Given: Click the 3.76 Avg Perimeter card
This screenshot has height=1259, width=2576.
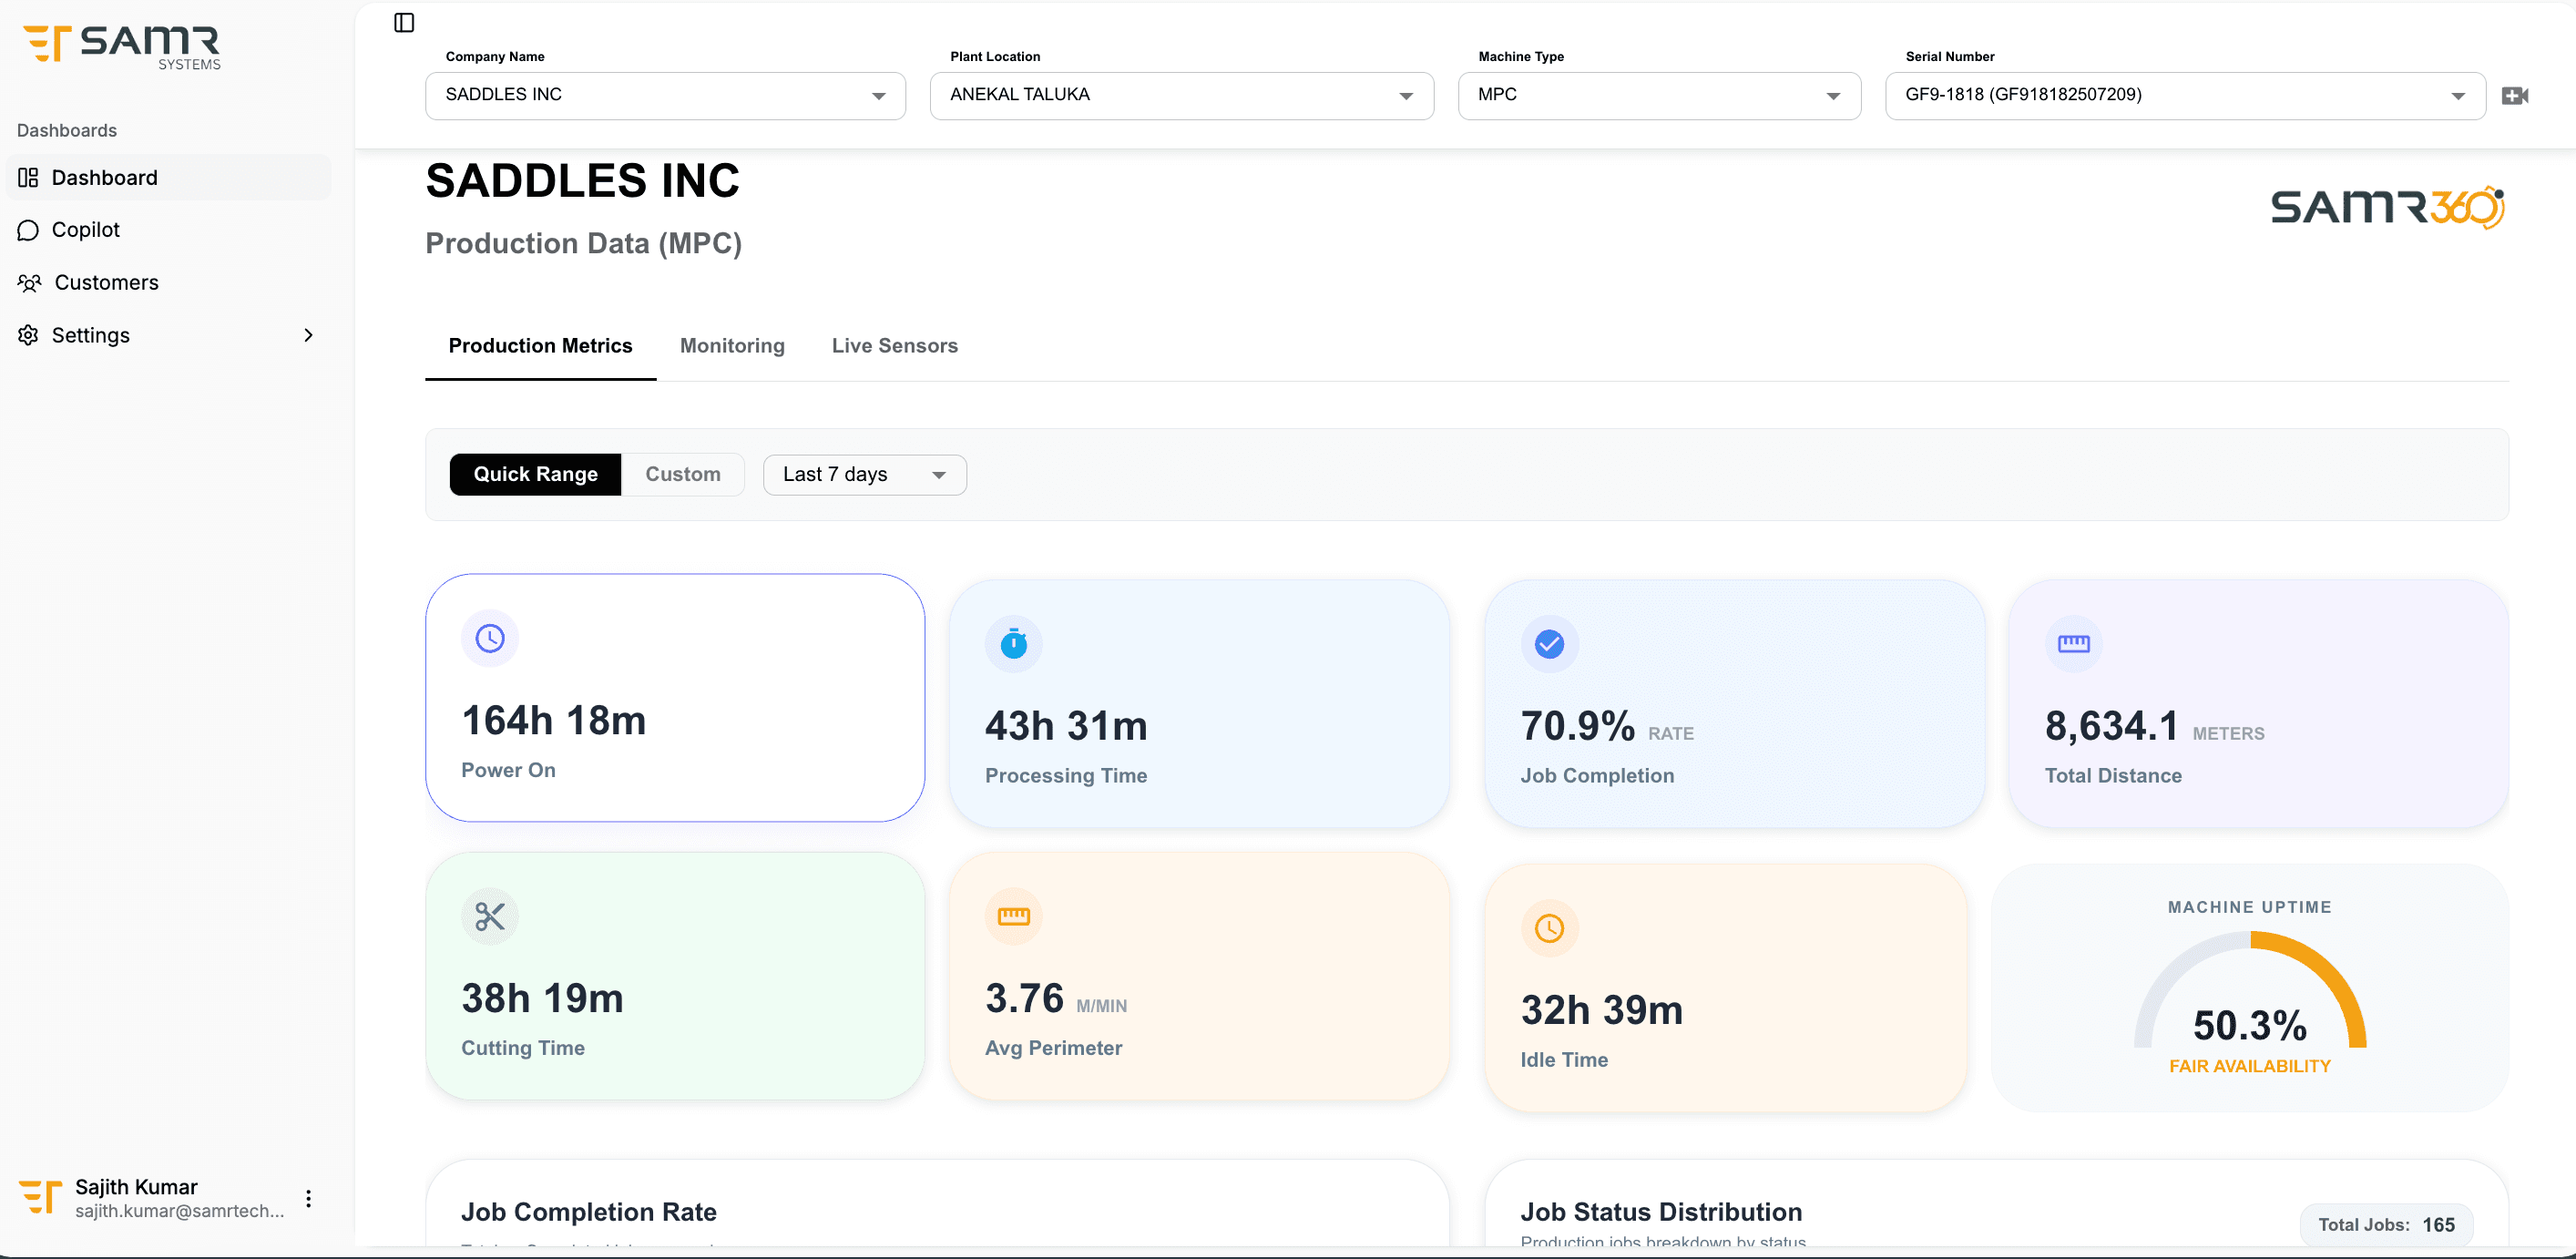Looking at the screenshot, I should point(1199,976).
